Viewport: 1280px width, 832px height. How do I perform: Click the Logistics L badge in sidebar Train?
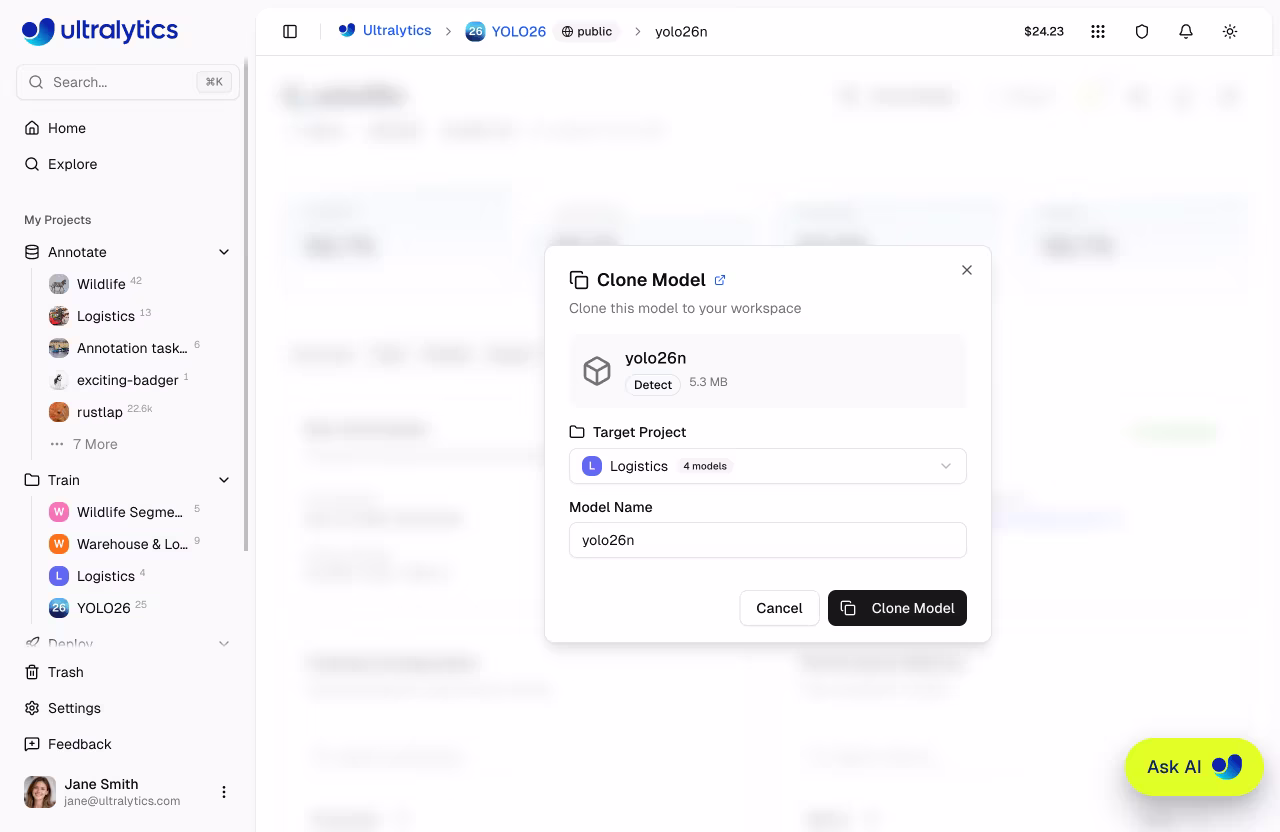click(x=59, y=576)
